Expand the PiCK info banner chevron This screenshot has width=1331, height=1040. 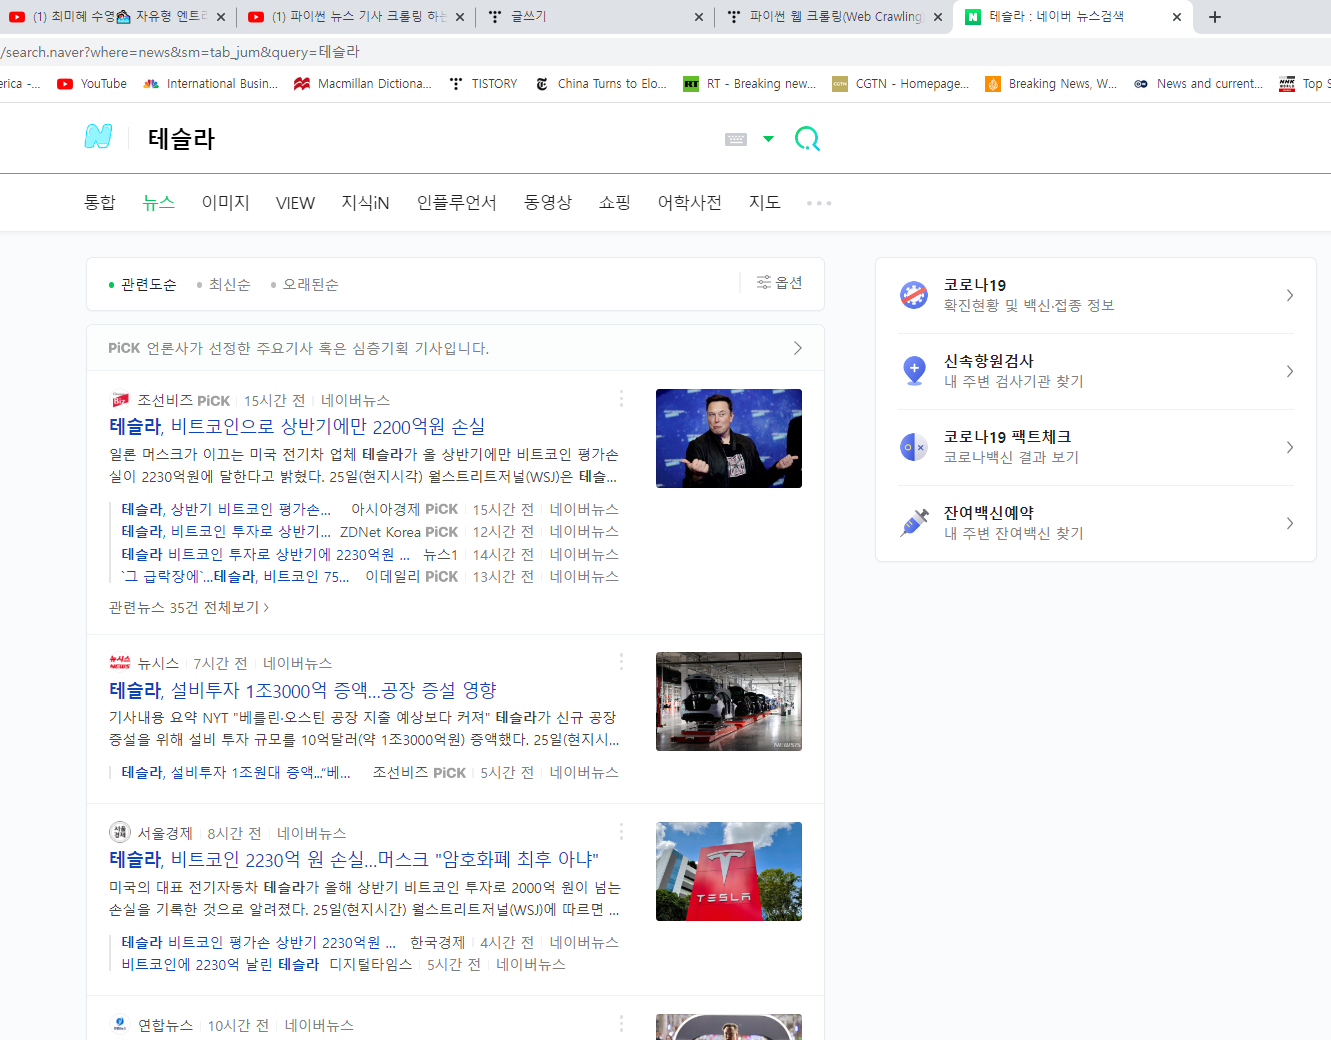coord(797,348)
